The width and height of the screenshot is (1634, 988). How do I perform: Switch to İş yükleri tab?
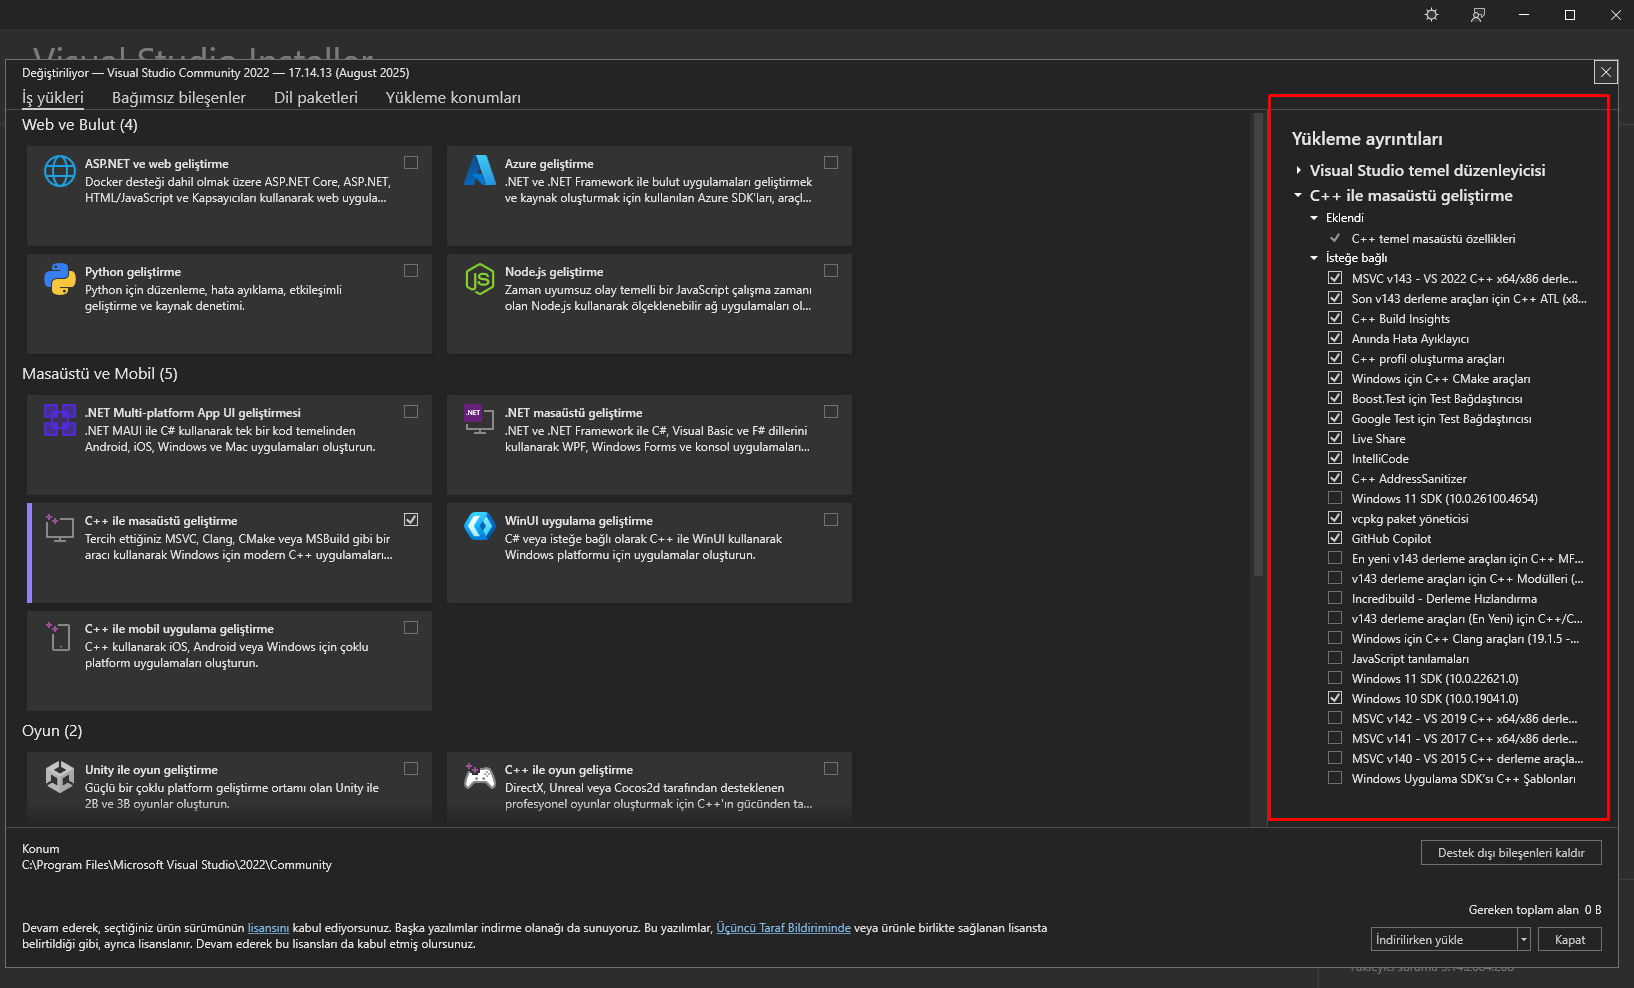tap(53, 98)
